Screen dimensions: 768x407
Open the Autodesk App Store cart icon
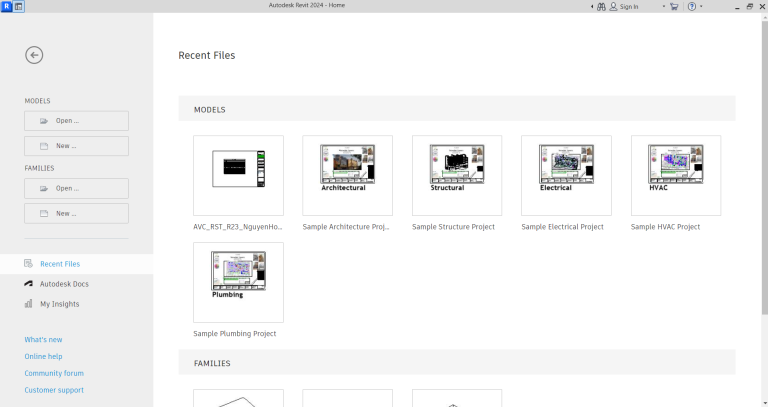click(674, 6)
